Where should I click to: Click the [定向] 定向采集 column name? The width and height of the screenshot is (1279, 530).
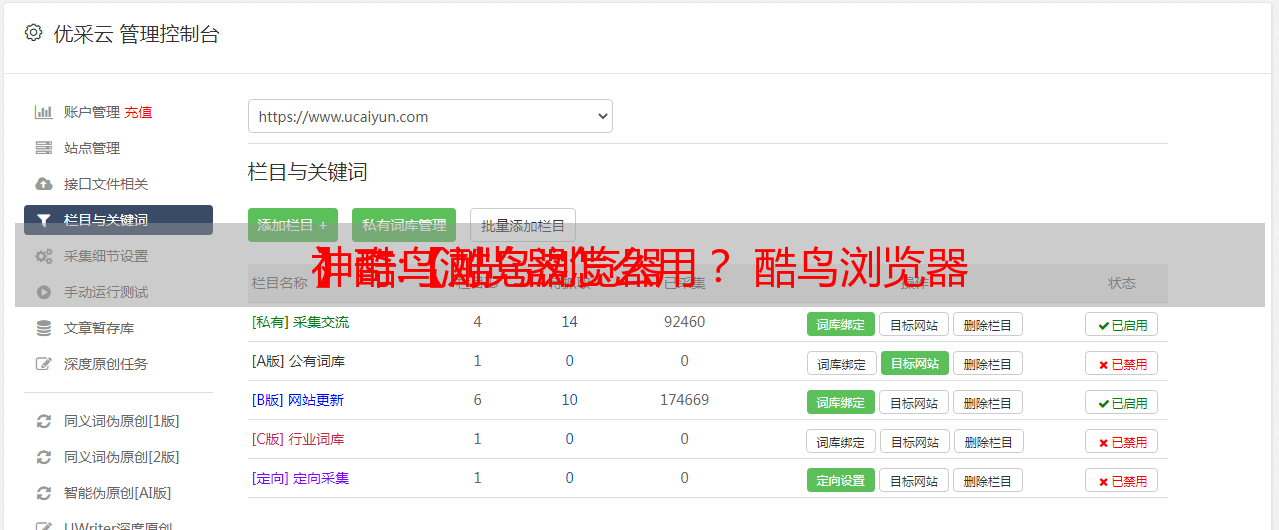pos(300,478)
